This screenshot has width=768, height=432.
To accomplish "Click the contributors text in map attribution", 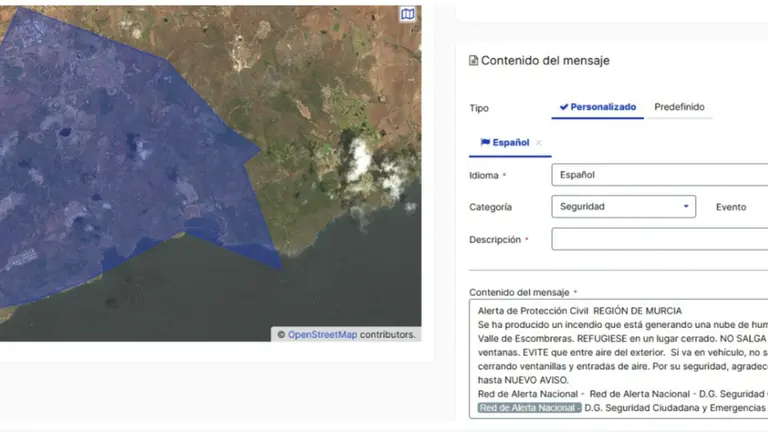I will click(x=388, y=335).
